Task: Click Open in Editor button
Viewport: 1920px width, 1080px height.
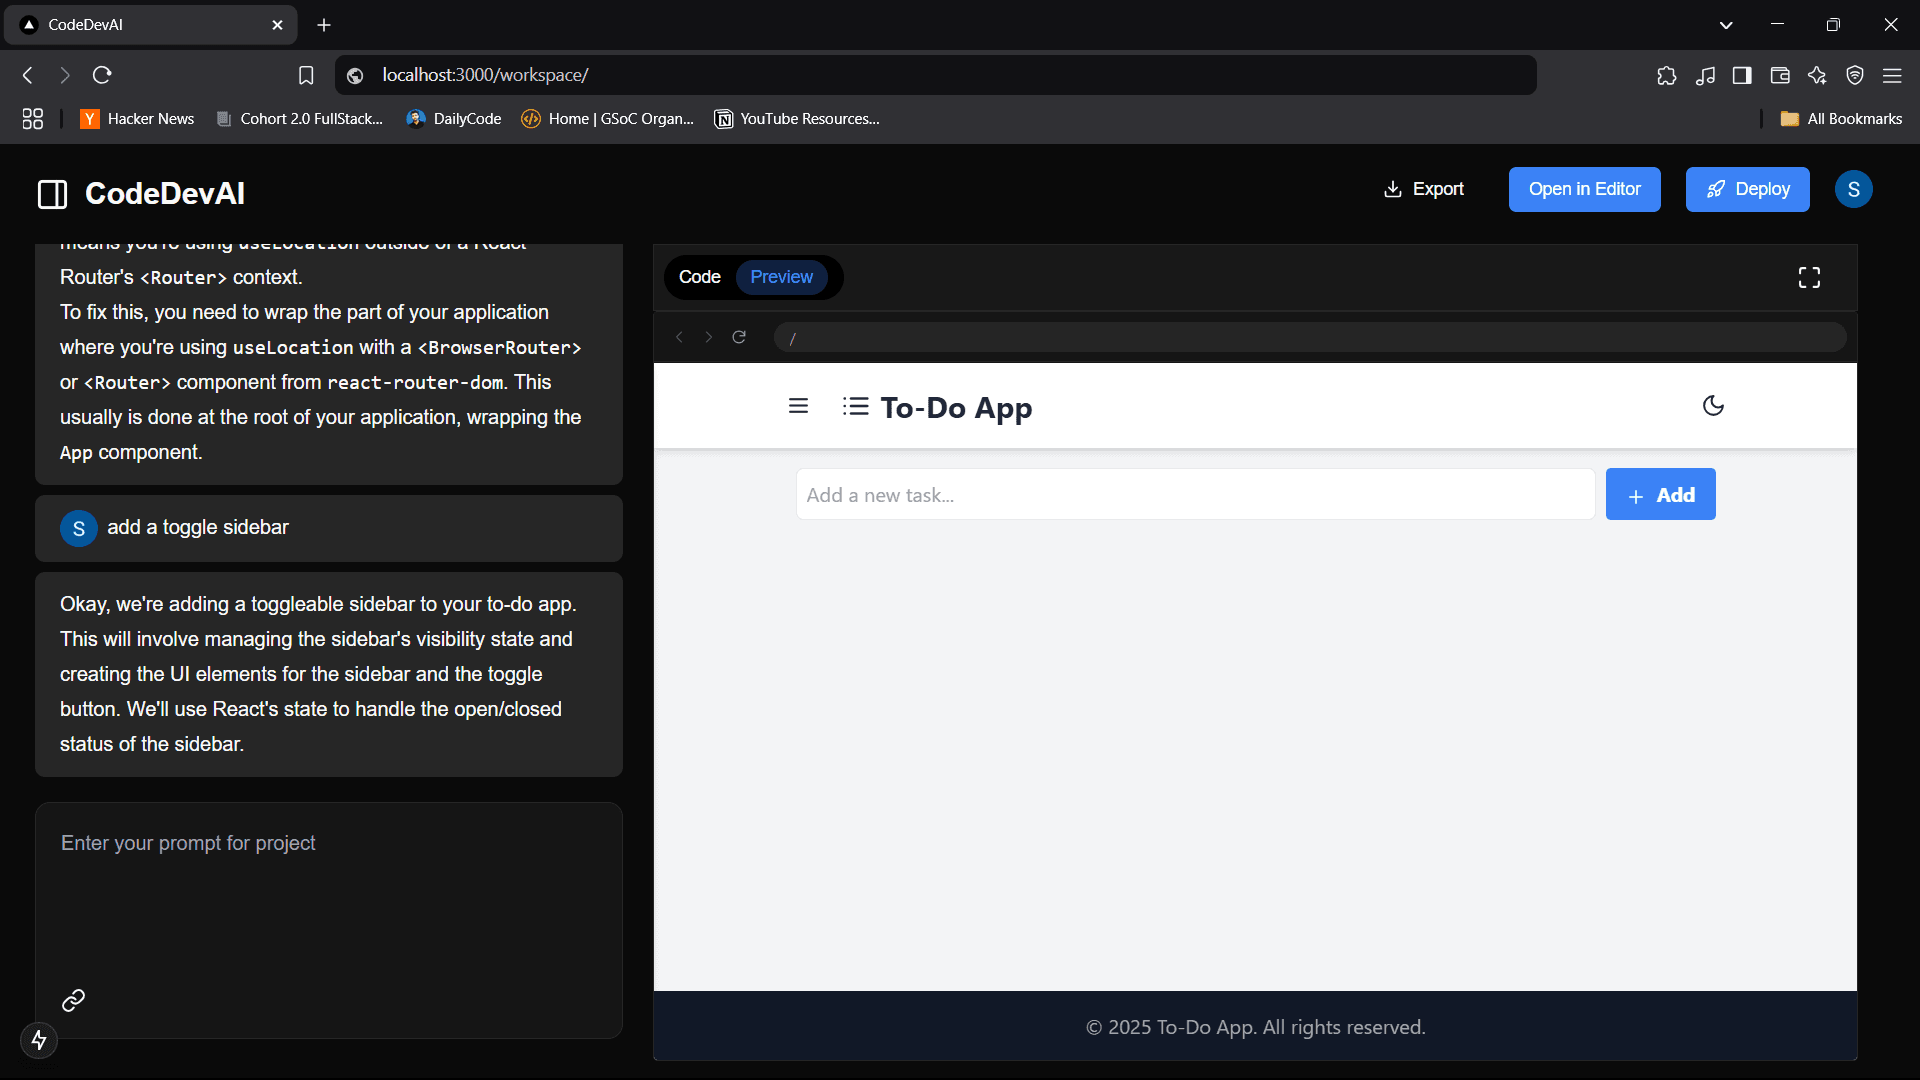Action: tap(1584, 189)
